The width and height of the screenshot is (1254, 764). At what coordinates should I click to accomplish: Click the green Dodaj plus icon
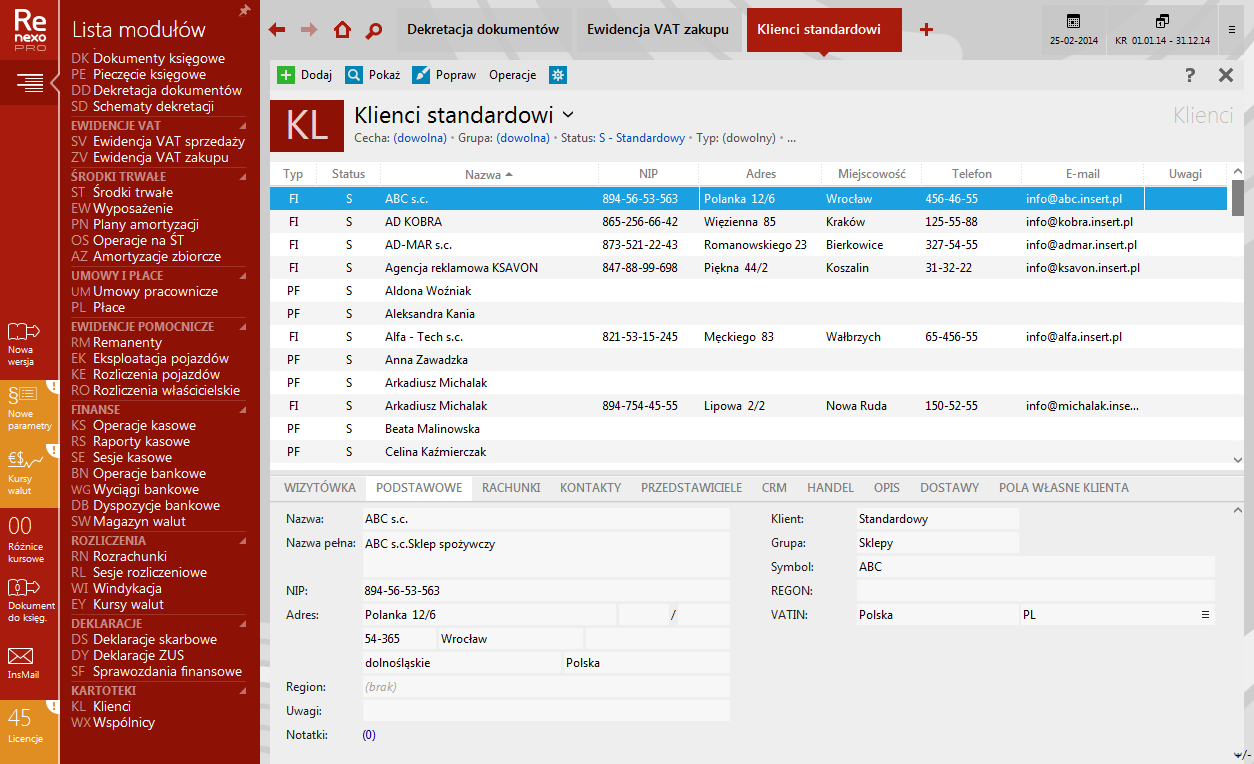[x=286, y=75]
